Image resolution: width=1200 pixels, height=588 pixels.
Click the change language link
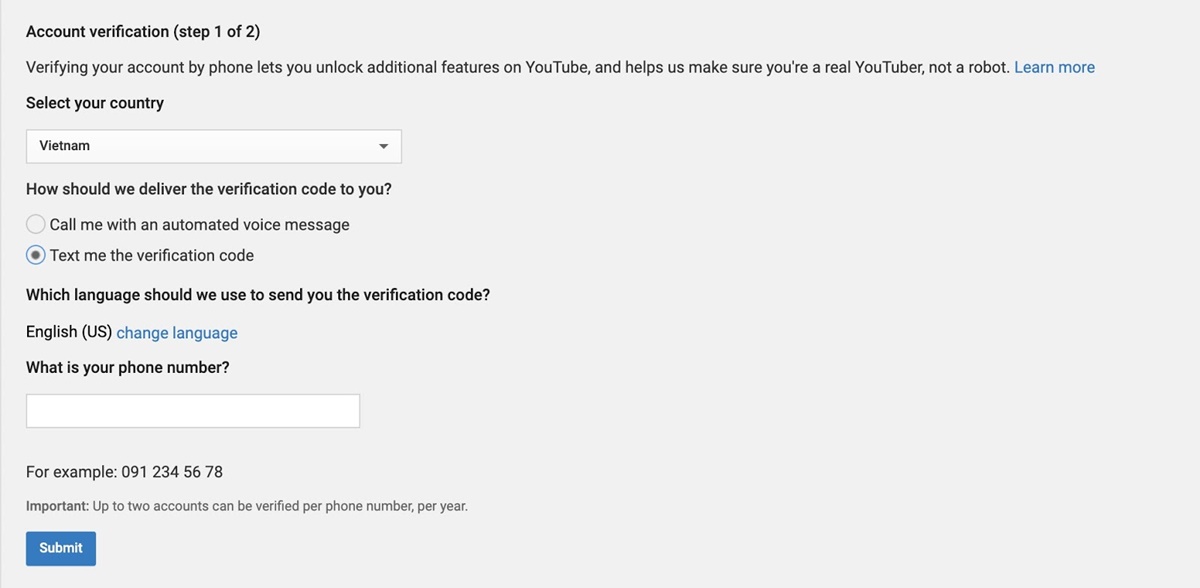tap(177, 333)
